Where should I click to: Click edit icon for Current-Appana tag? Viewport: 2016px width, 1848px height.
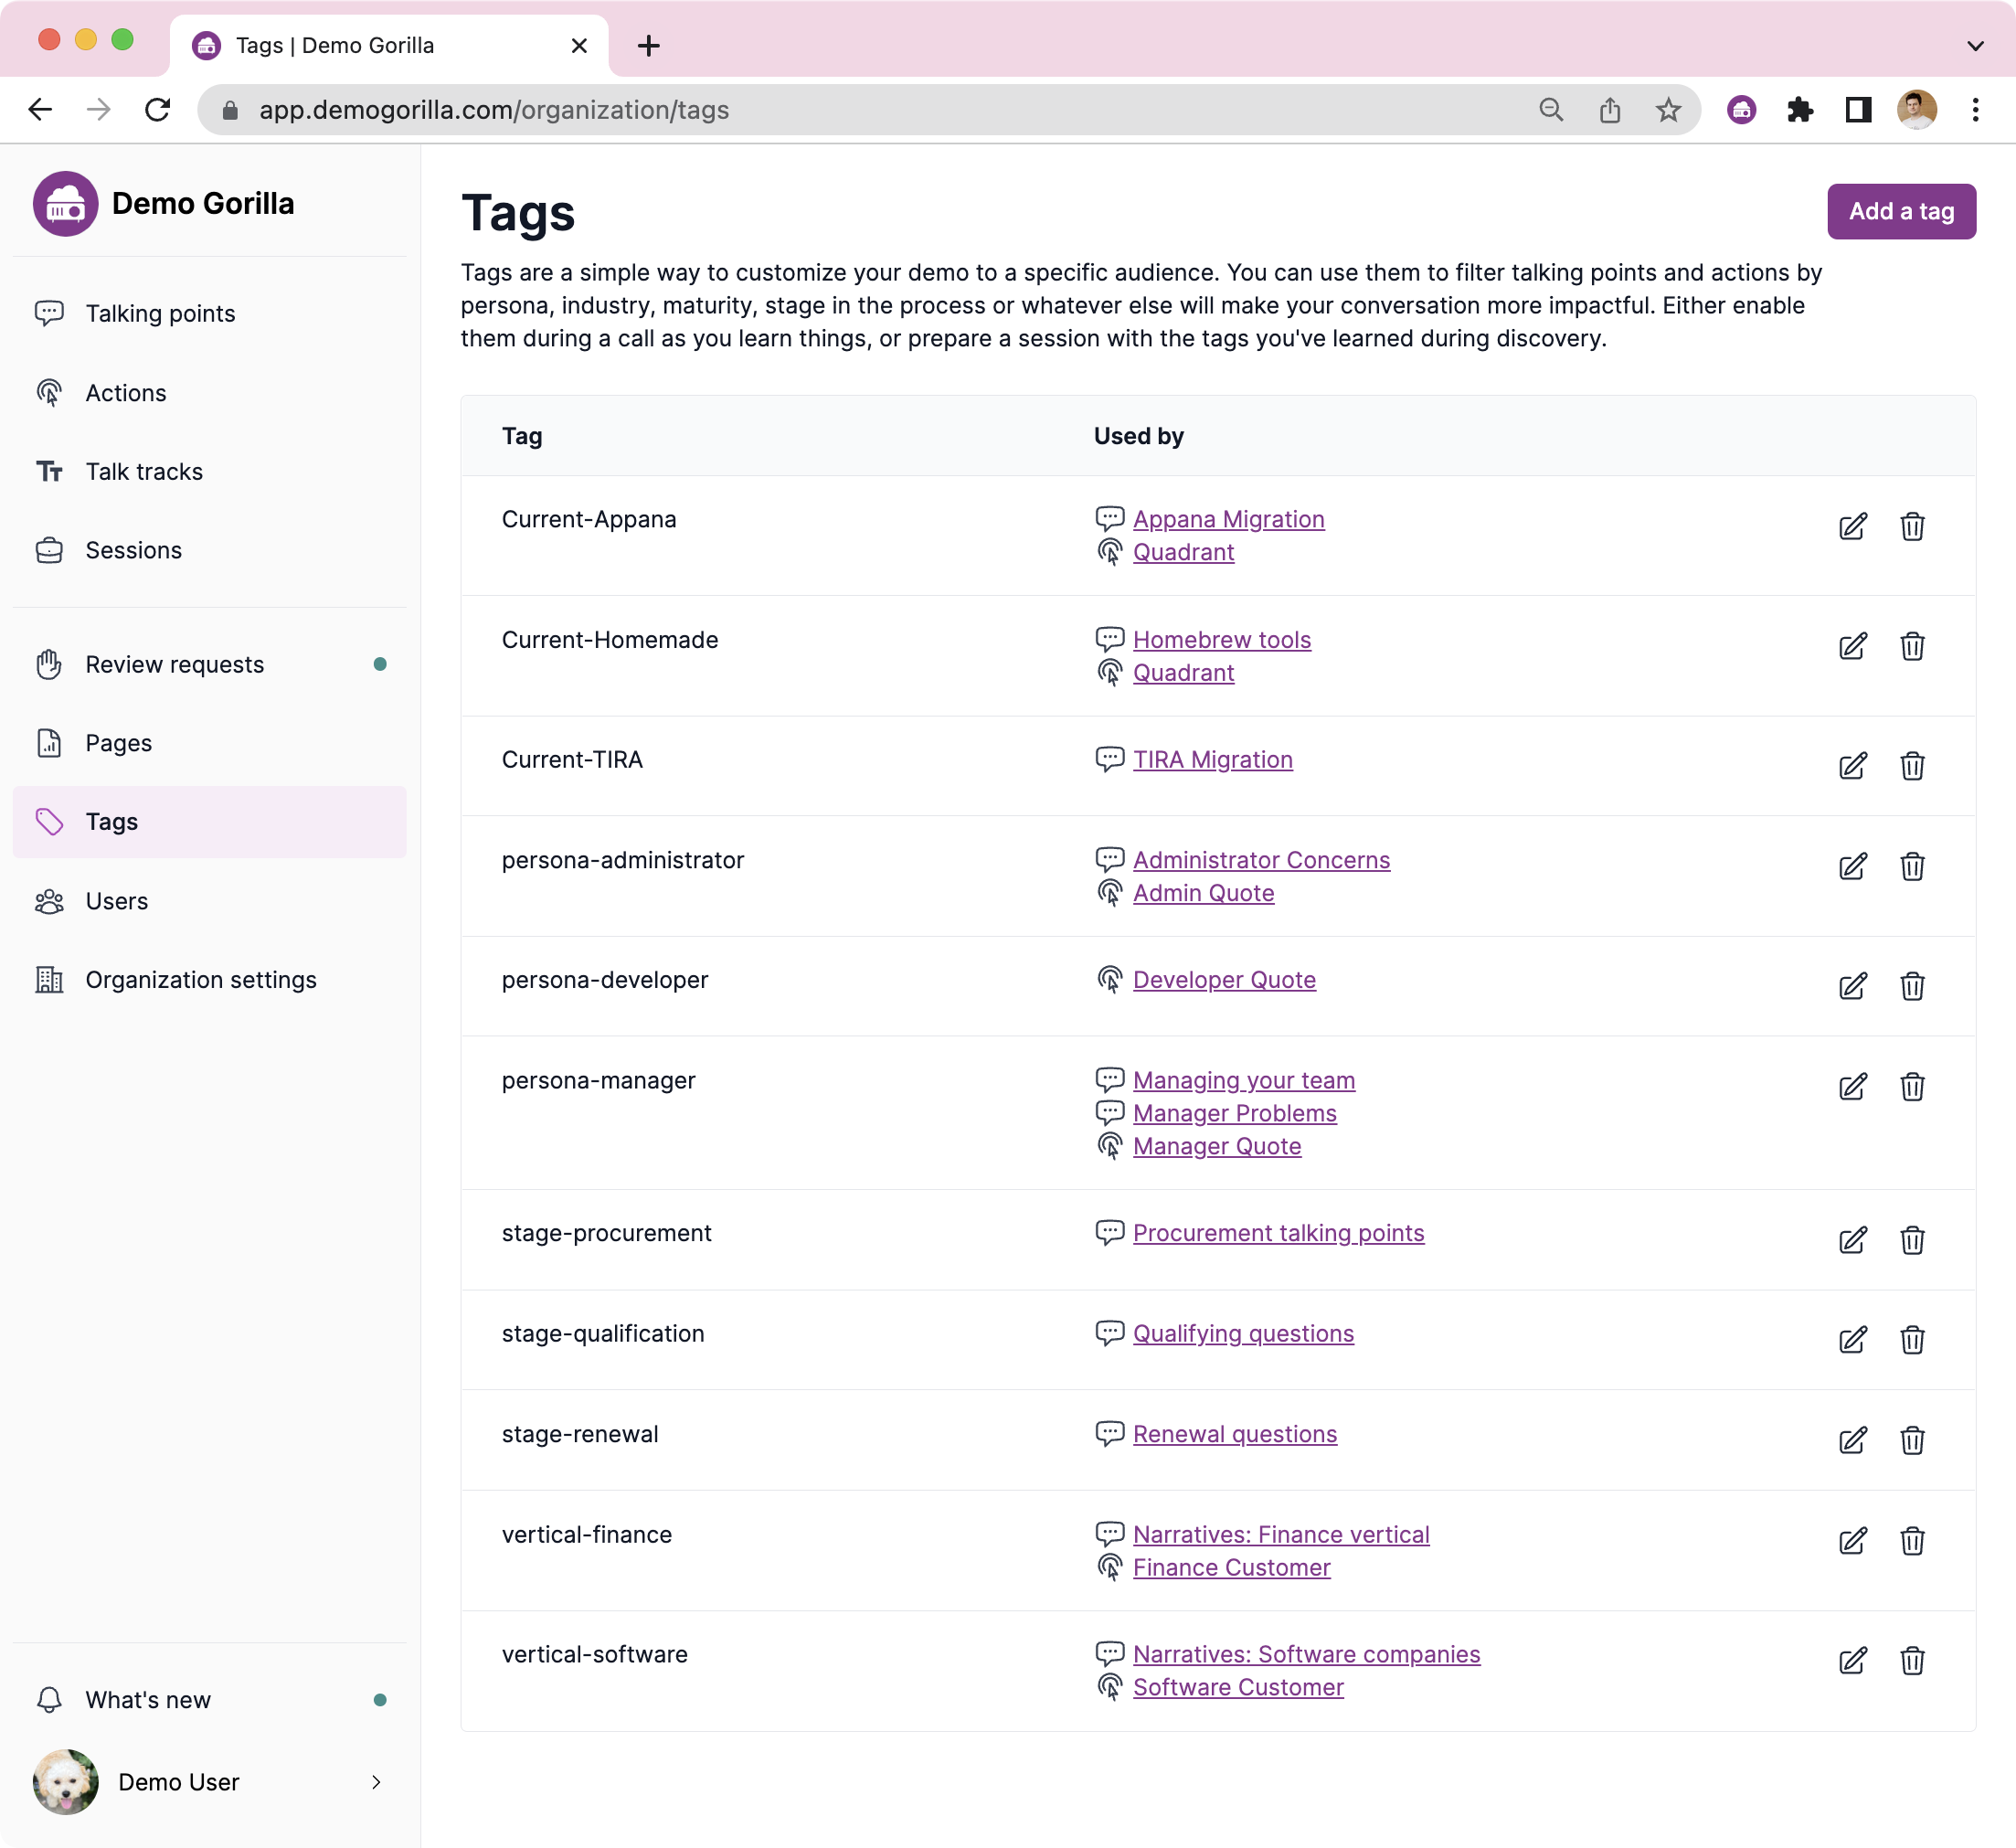[x=1852, y=526]
